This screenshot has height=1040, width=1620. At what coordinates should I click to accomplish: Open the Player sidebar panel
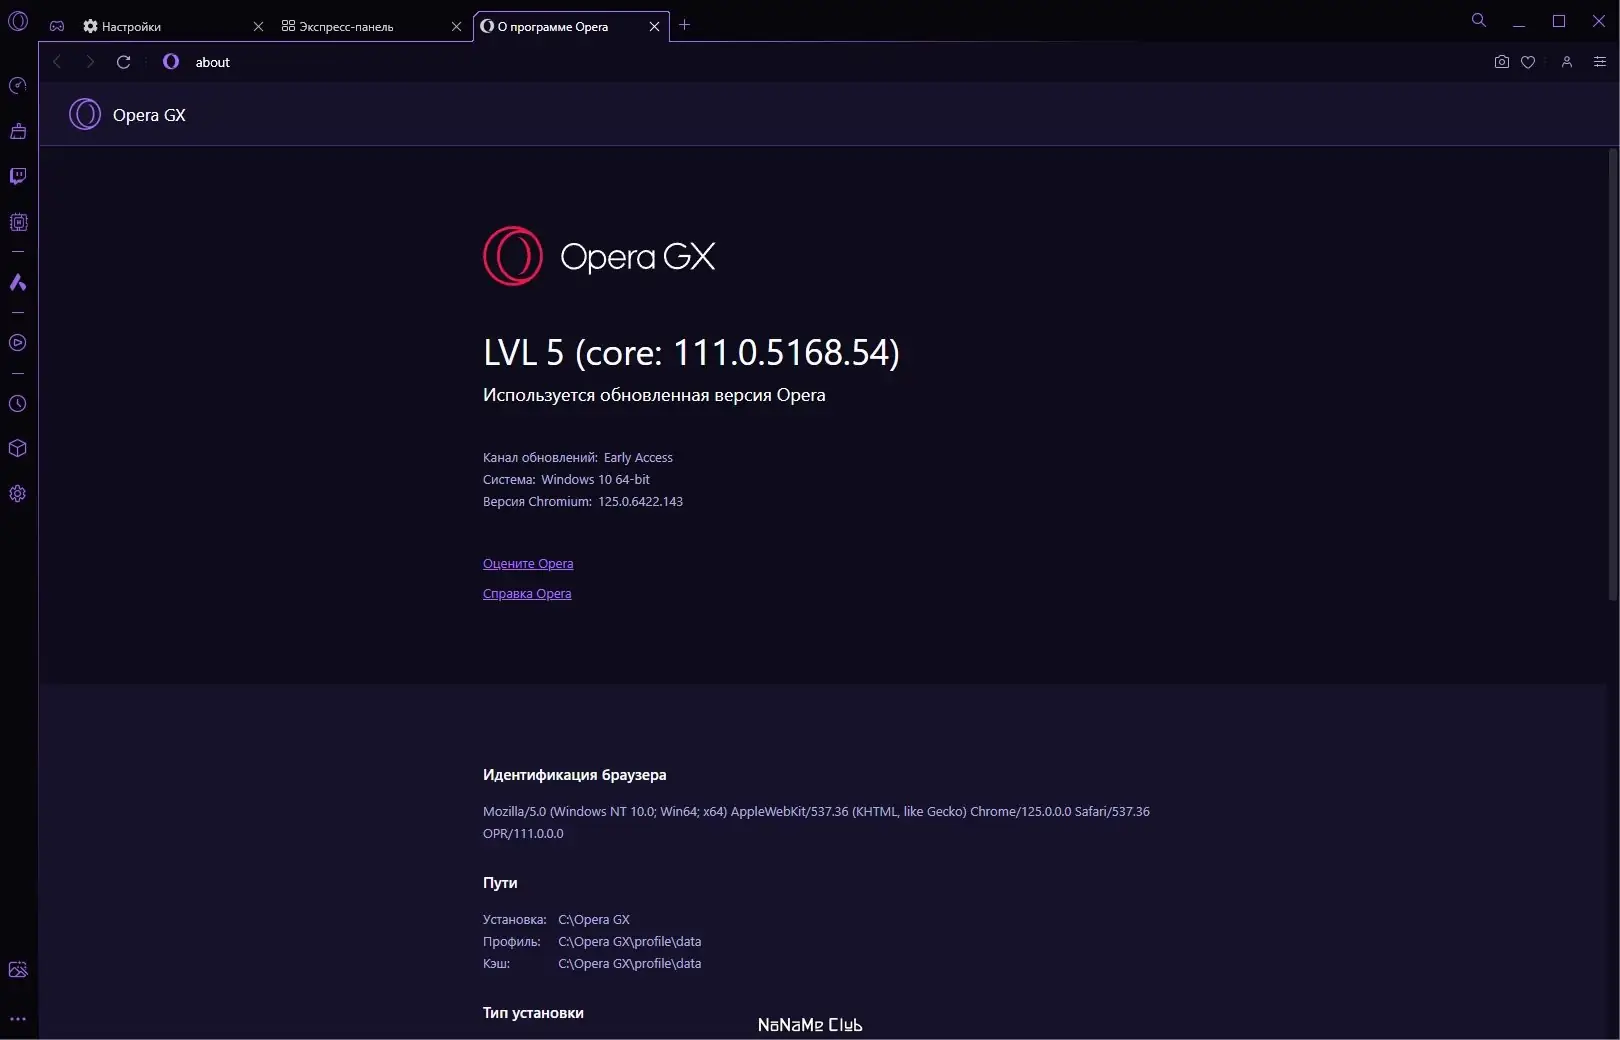pyautogui.click(x=18, y=343)
